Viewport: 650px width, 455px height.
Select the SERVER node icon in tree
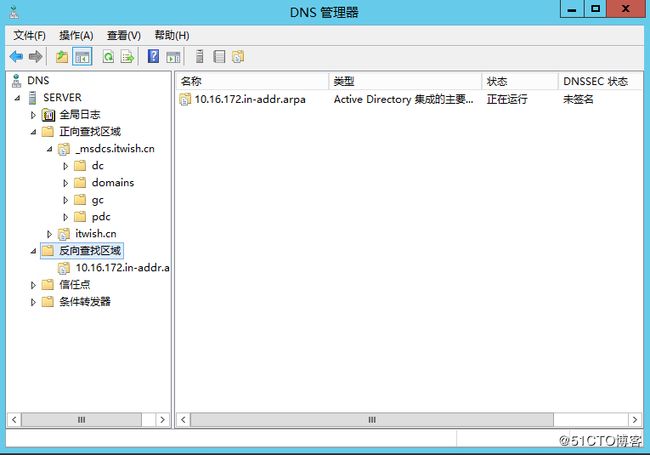tap(32, 98)
